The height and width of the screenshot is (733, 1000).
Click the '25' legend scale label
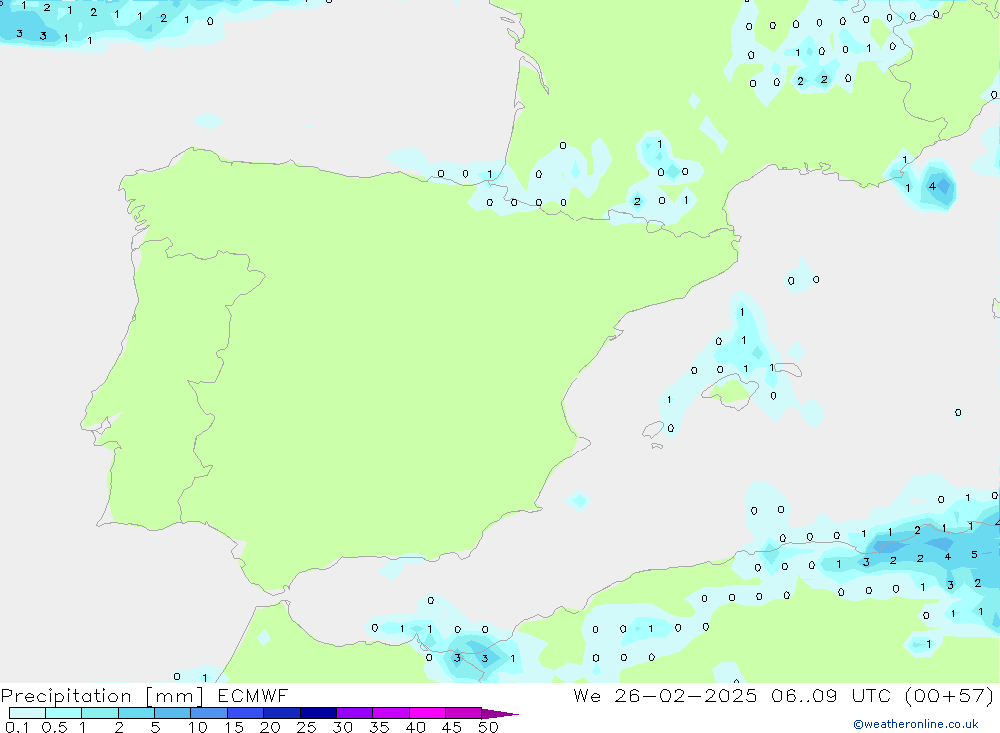[x=306, y=727]
